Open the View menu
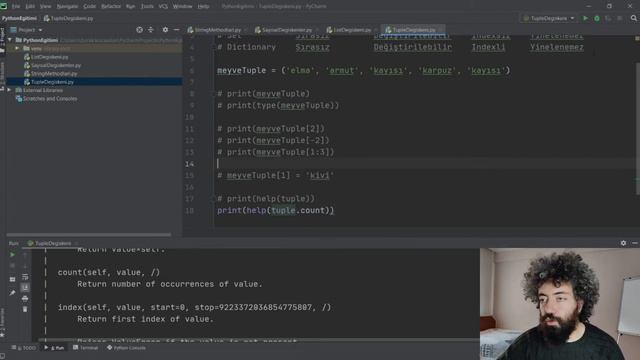The width and height of the screenshot is (640, 360). click(x=45, y=6)
